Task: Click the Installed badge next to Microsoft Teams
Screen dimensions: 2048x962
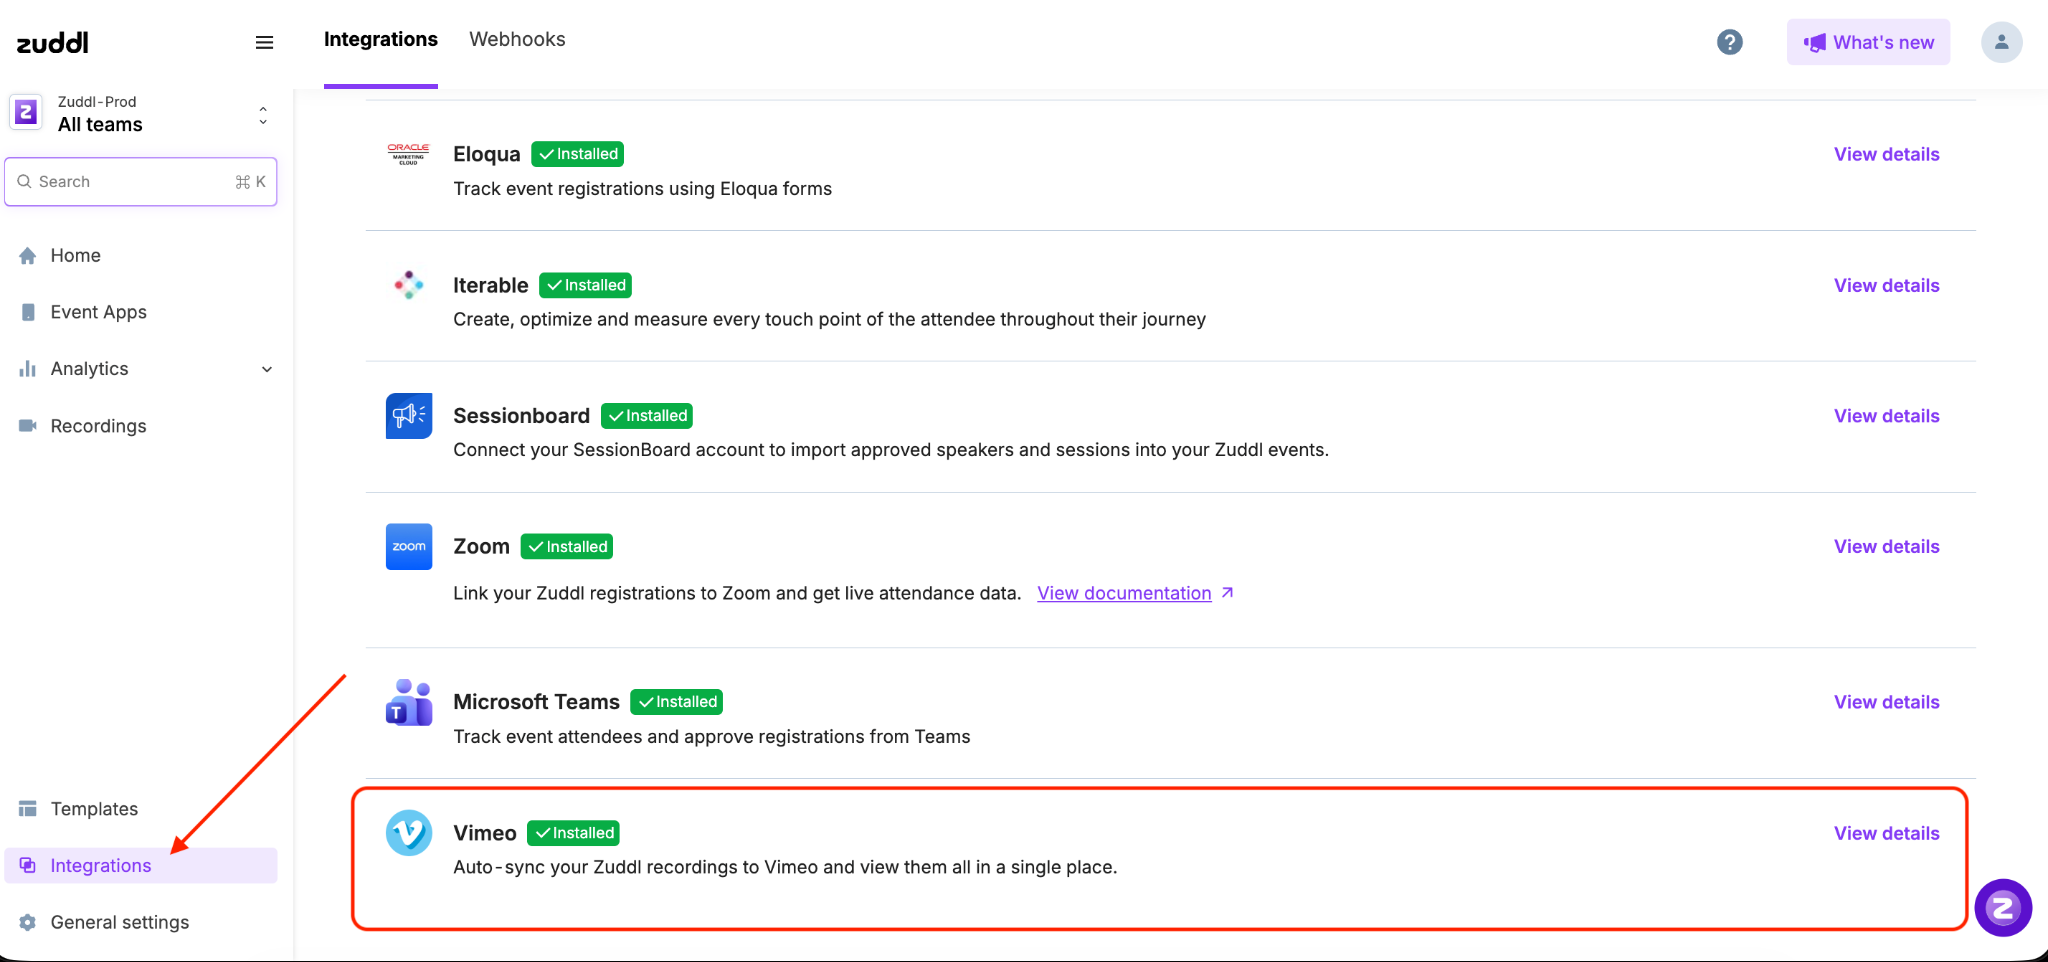Action: pos(677,702)
